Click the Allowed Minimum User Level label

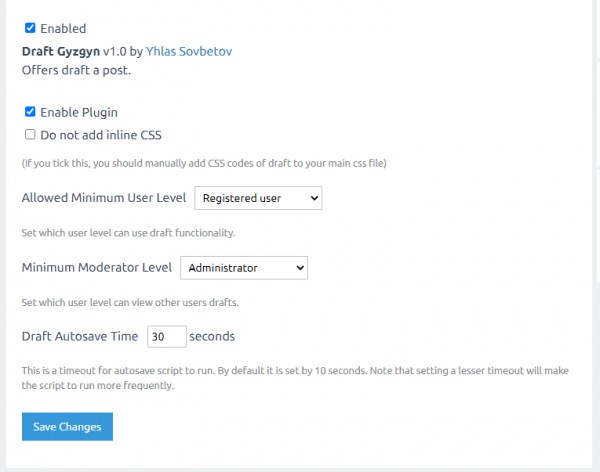click(104, 198)
